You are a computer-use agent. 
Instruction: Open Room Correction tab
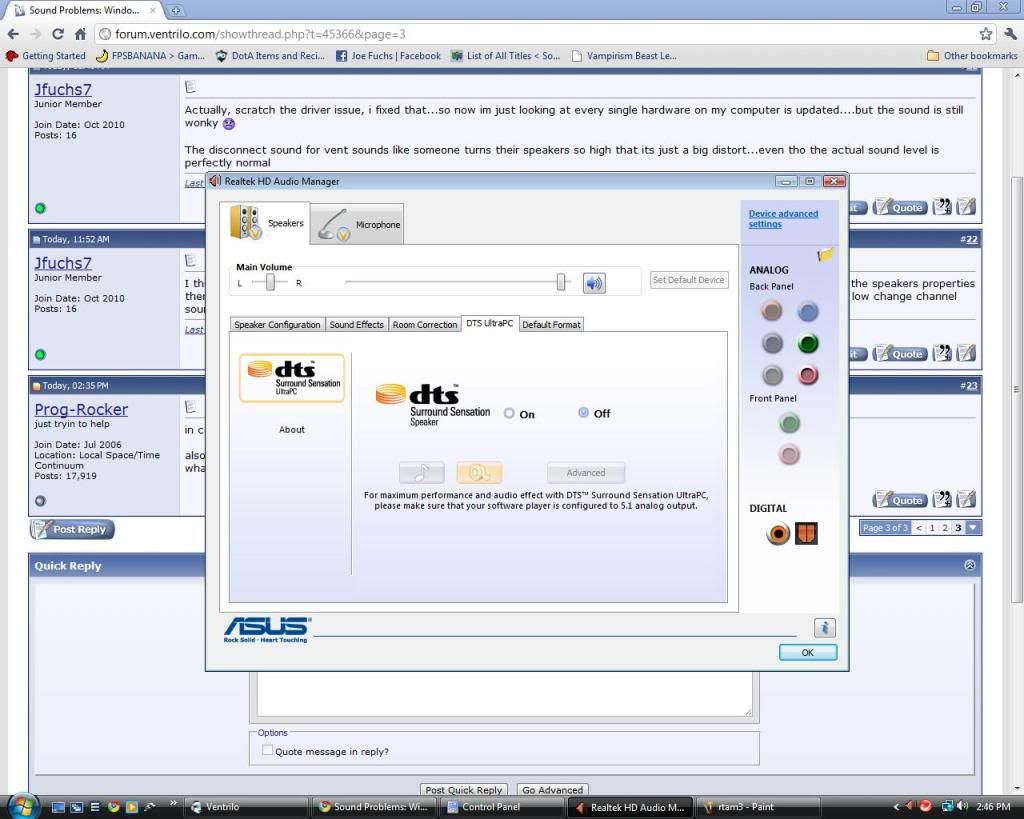(424, 325)
